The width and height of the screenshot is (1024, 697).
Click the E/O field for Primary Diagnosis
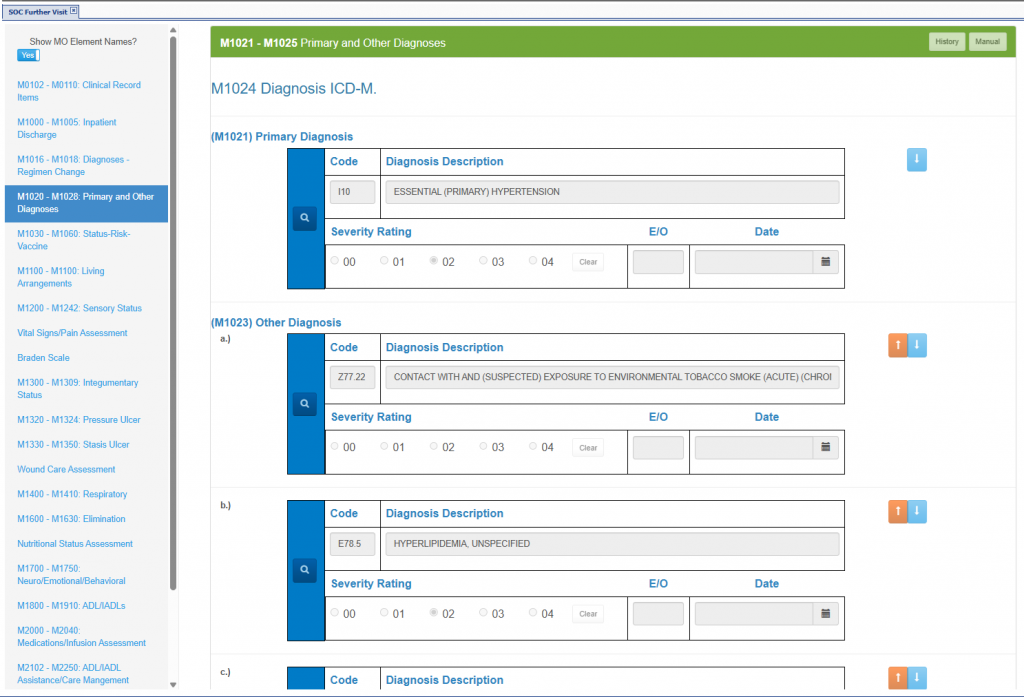(658, 262)
